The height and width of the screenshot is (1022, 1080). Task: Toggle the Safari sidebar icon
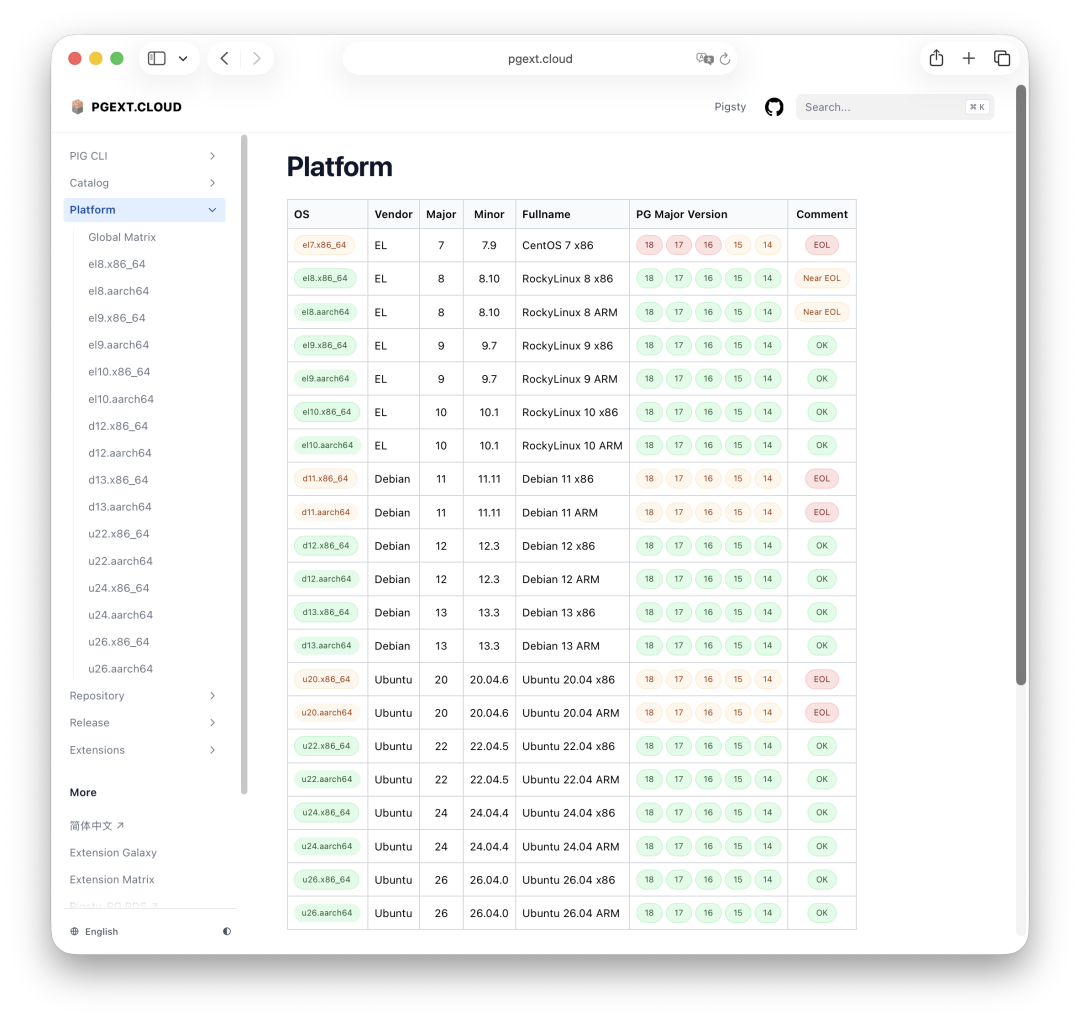(157, 59)
